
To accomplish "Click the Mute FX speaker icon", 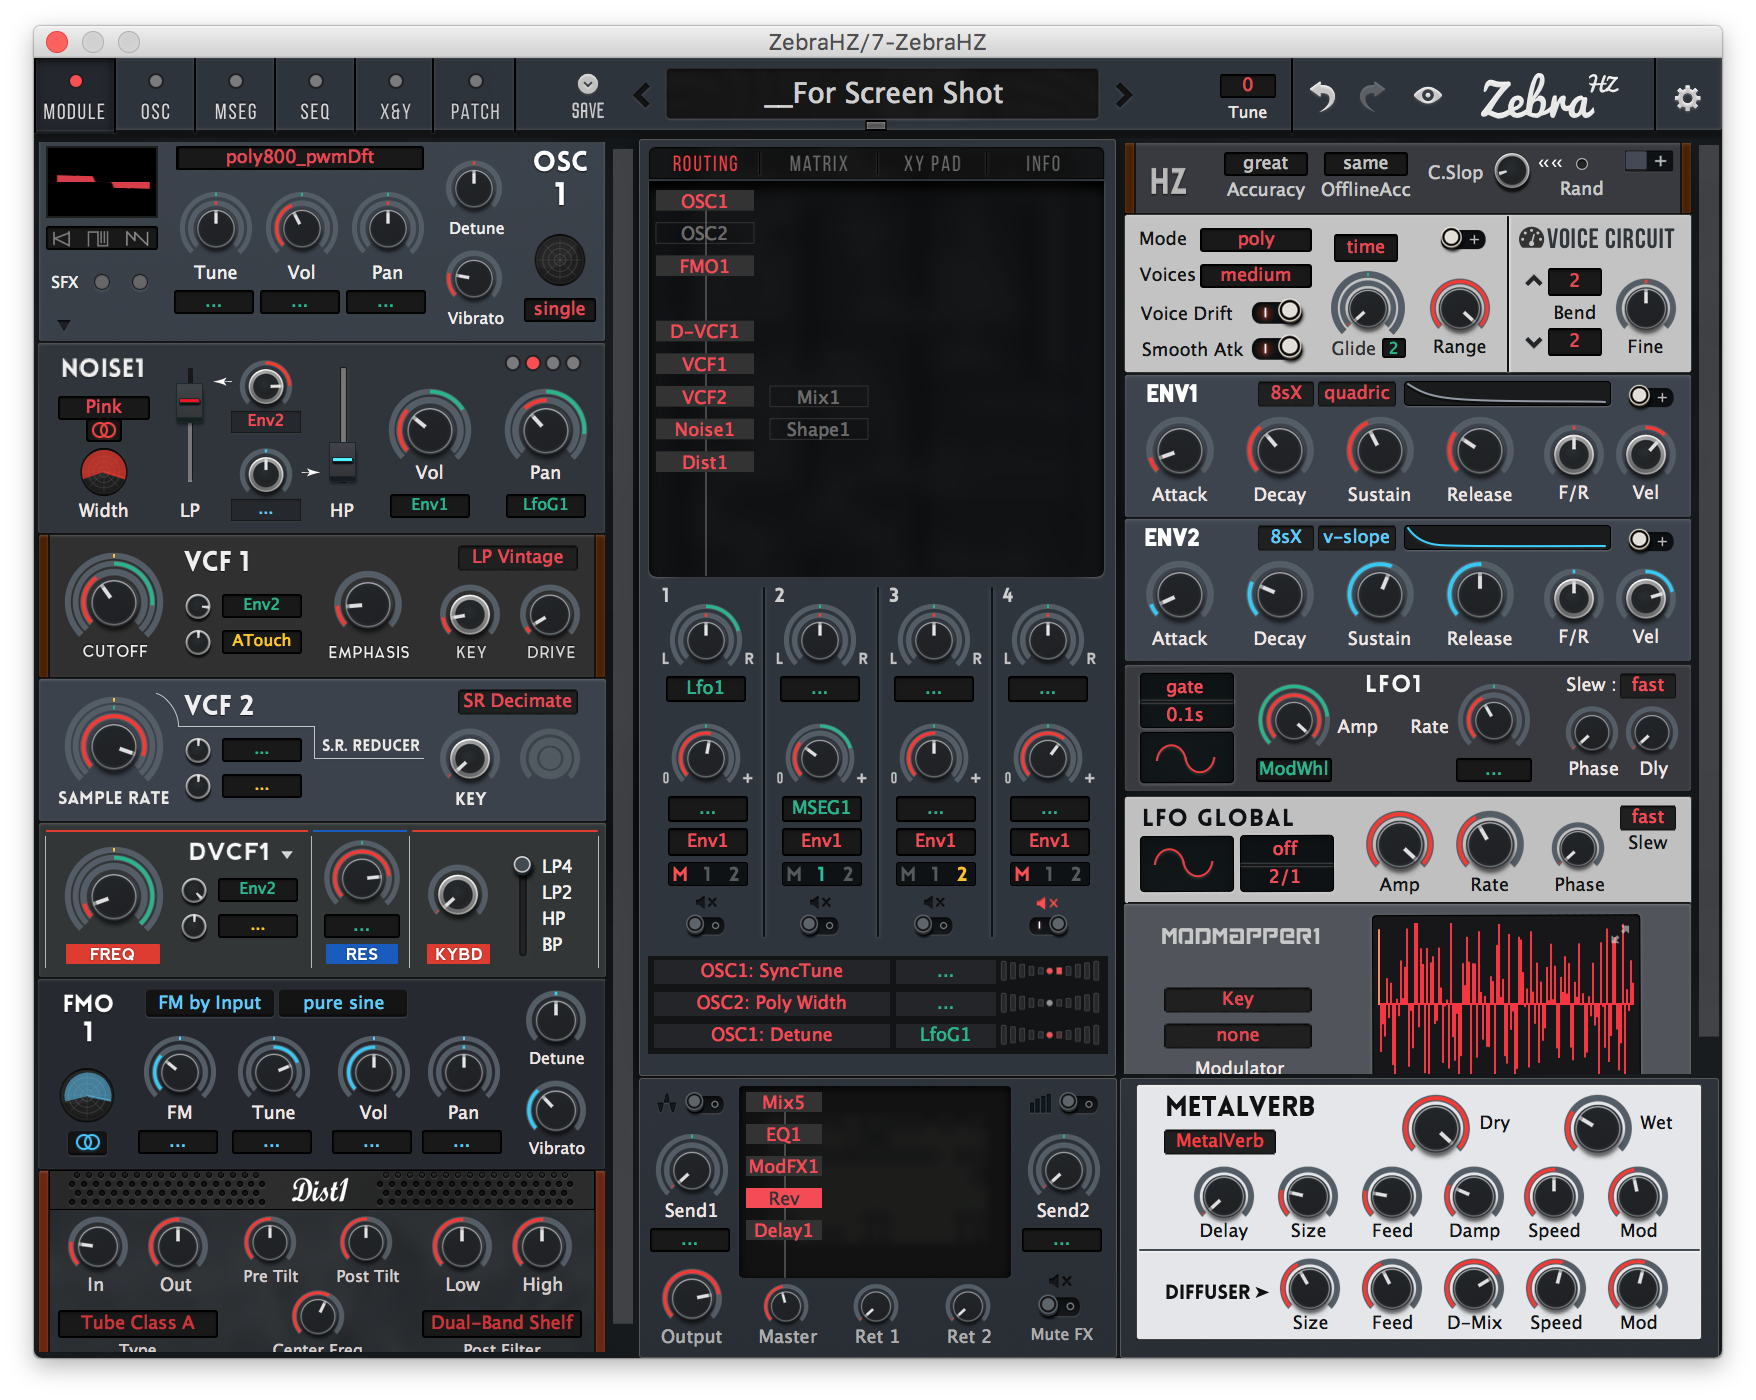I will pos(1060,1281).
